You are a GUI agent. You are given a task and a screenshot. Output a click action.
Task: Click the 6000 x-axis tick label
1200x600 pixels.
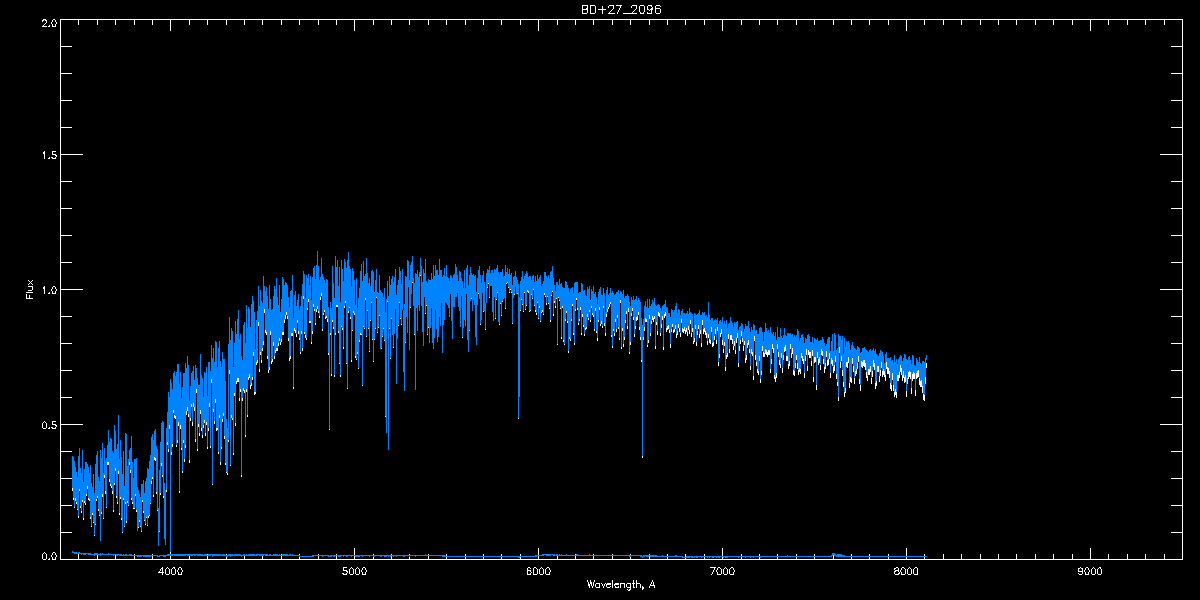[x=538, y=572]
